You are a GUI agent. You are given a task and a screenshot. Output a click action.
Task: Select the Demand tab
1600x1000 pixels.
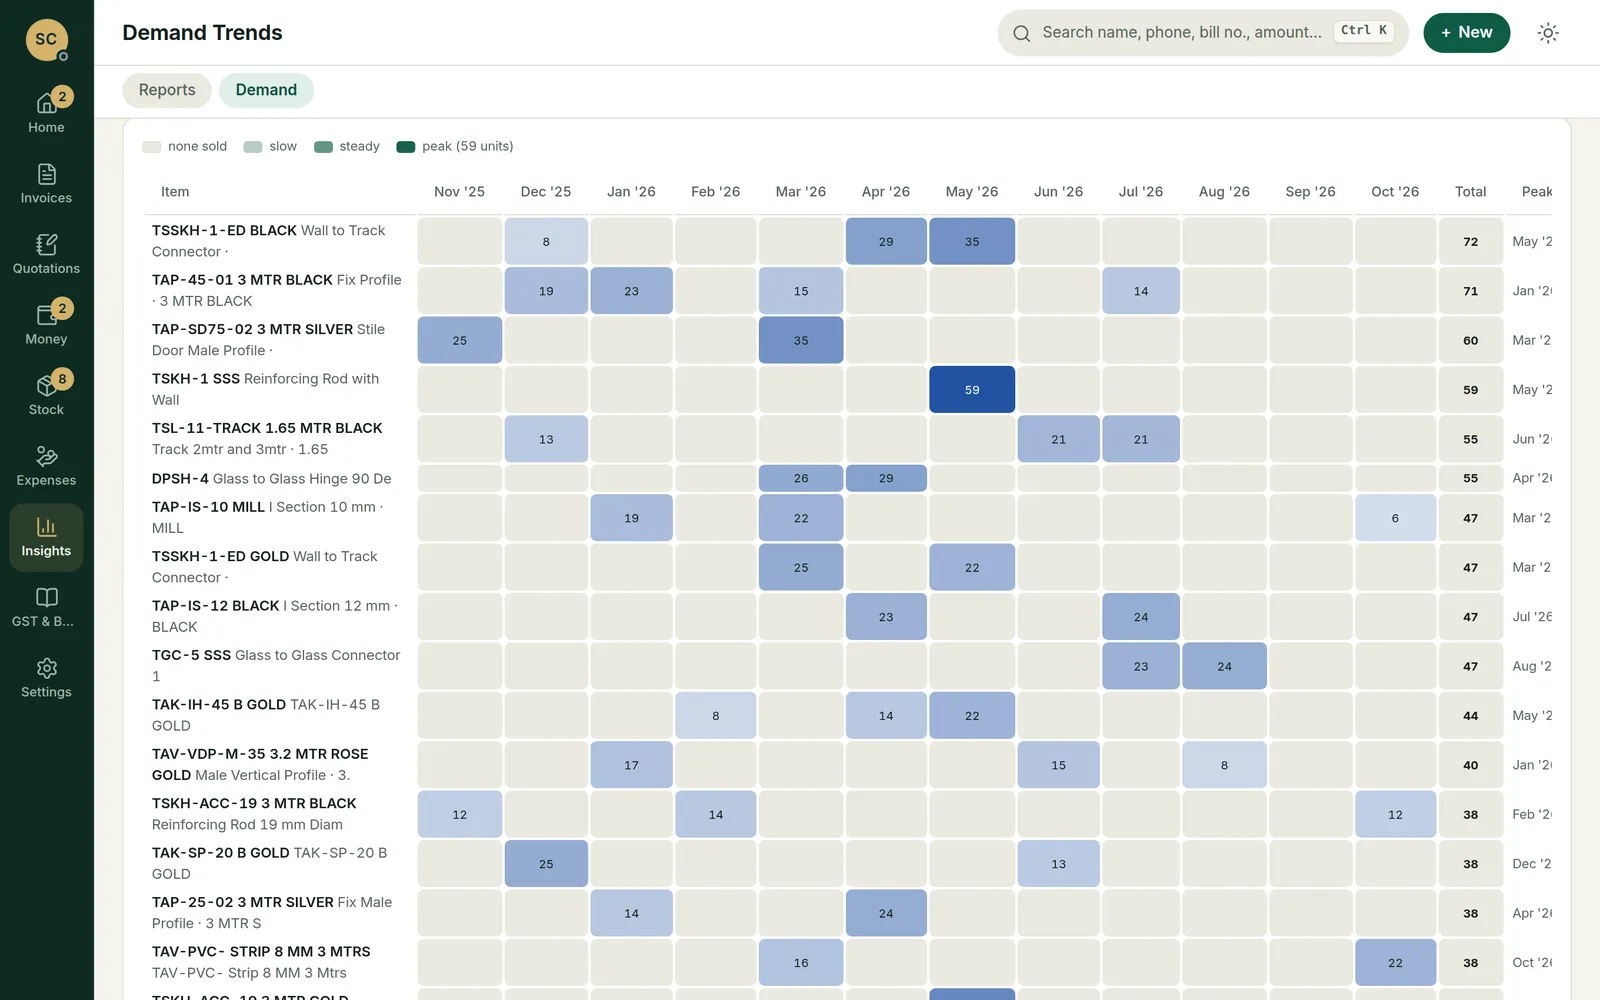[x=266, y=90]
